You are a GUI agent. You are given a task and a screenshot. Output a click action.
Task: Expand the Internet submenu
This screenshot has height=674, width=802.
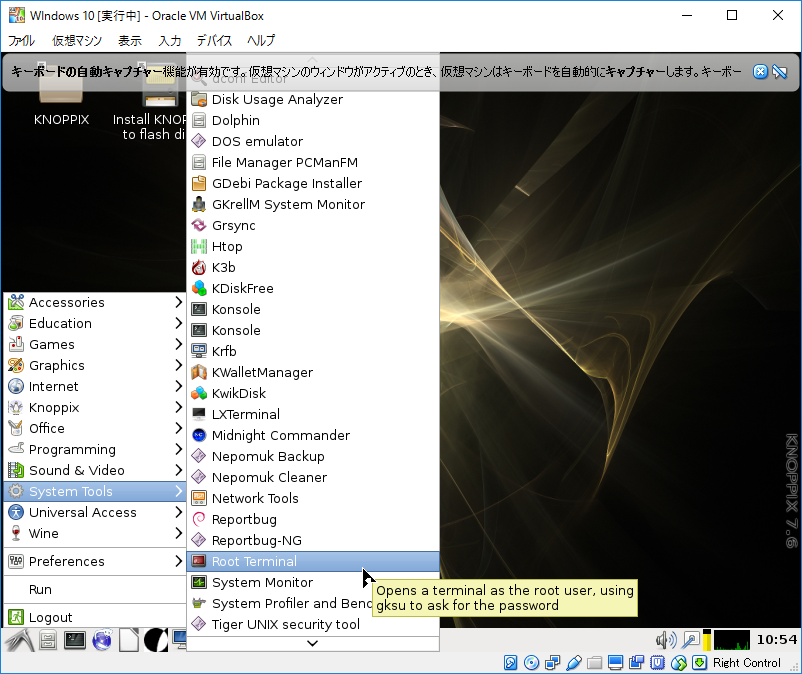[x=95, y=386]
